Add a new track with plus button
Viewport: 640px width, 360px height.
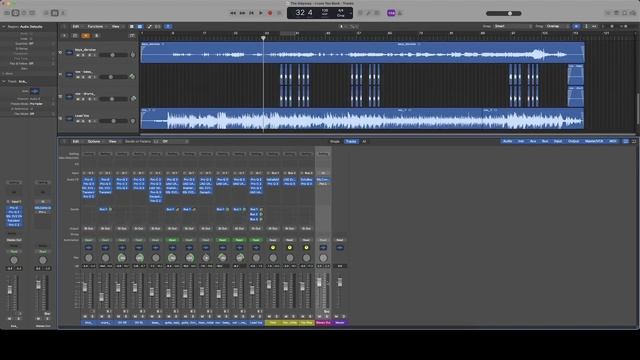[64, 36]
